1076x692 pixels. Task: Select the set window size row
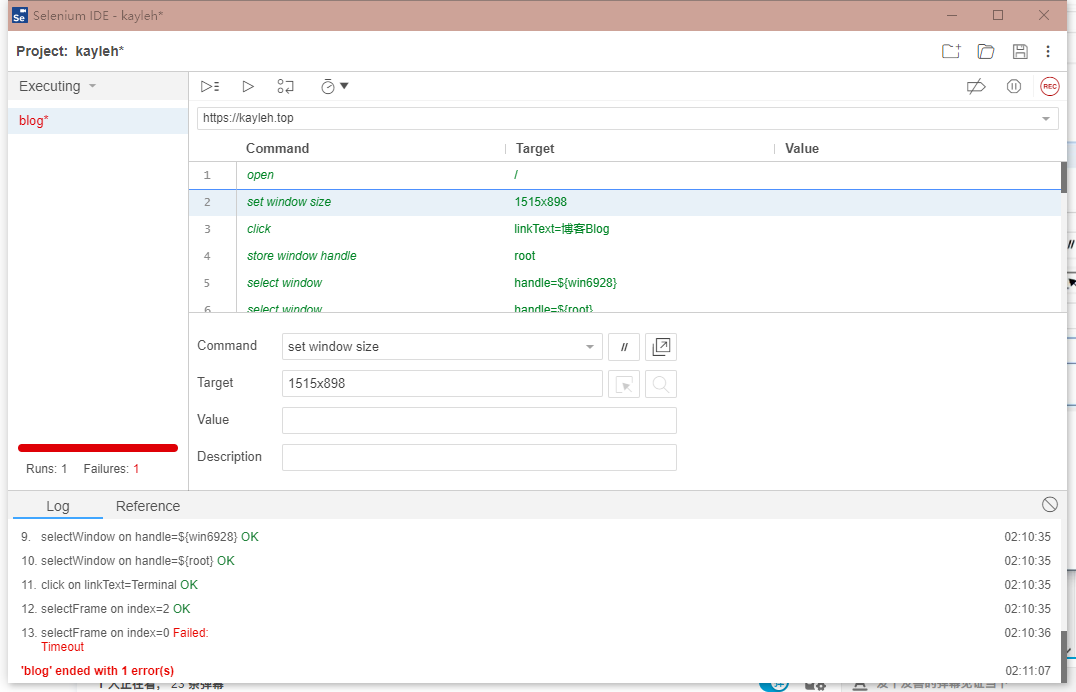[625, 202]
